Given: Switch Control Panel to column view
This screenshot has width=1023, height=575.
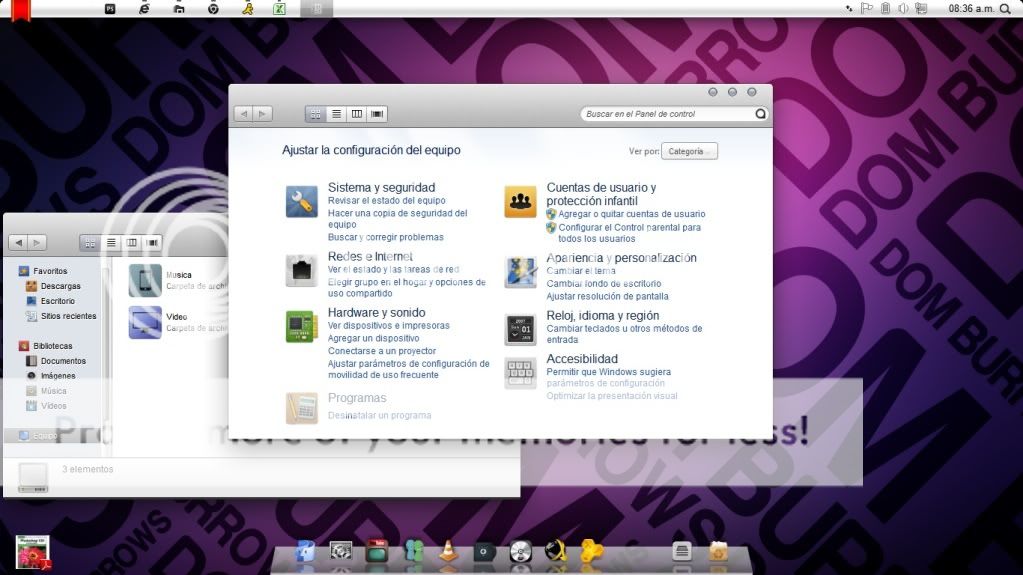Looking at the screenshot, I should [x=356, y=114].
